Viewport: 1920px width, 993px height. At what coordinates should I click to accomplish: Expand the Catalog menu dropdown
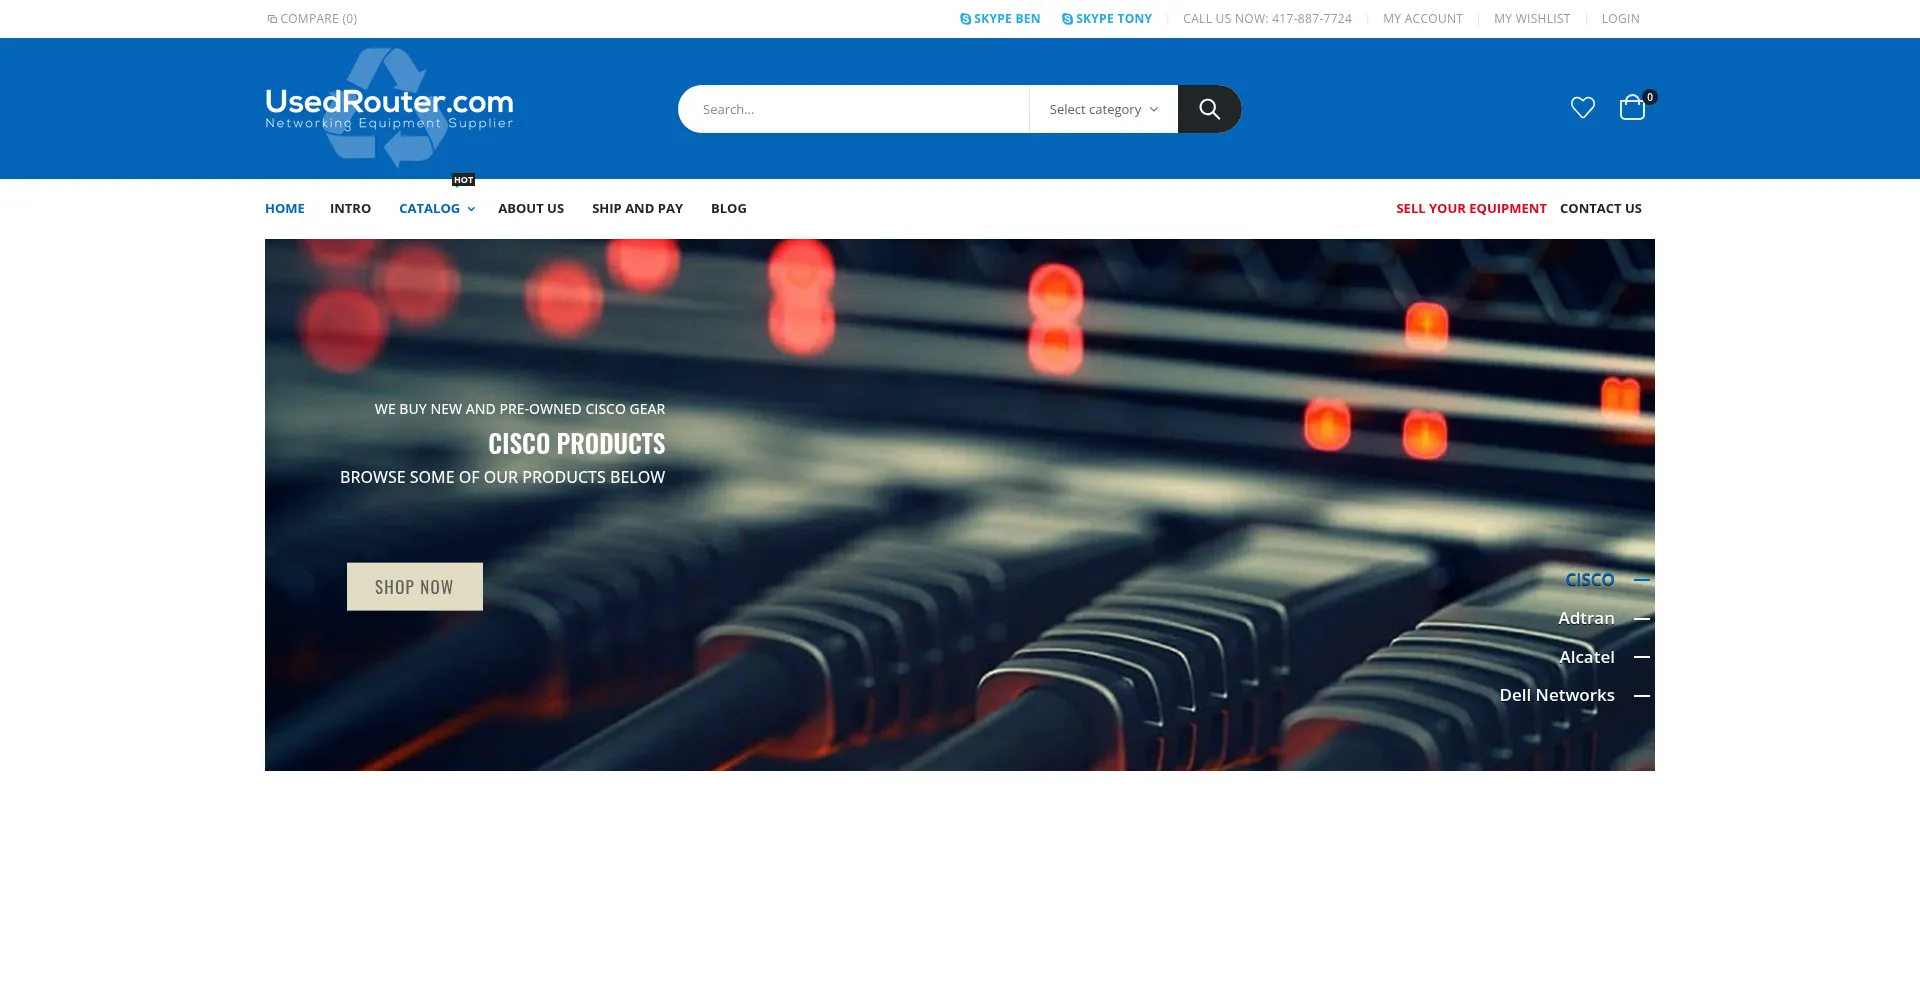[436, 209]
